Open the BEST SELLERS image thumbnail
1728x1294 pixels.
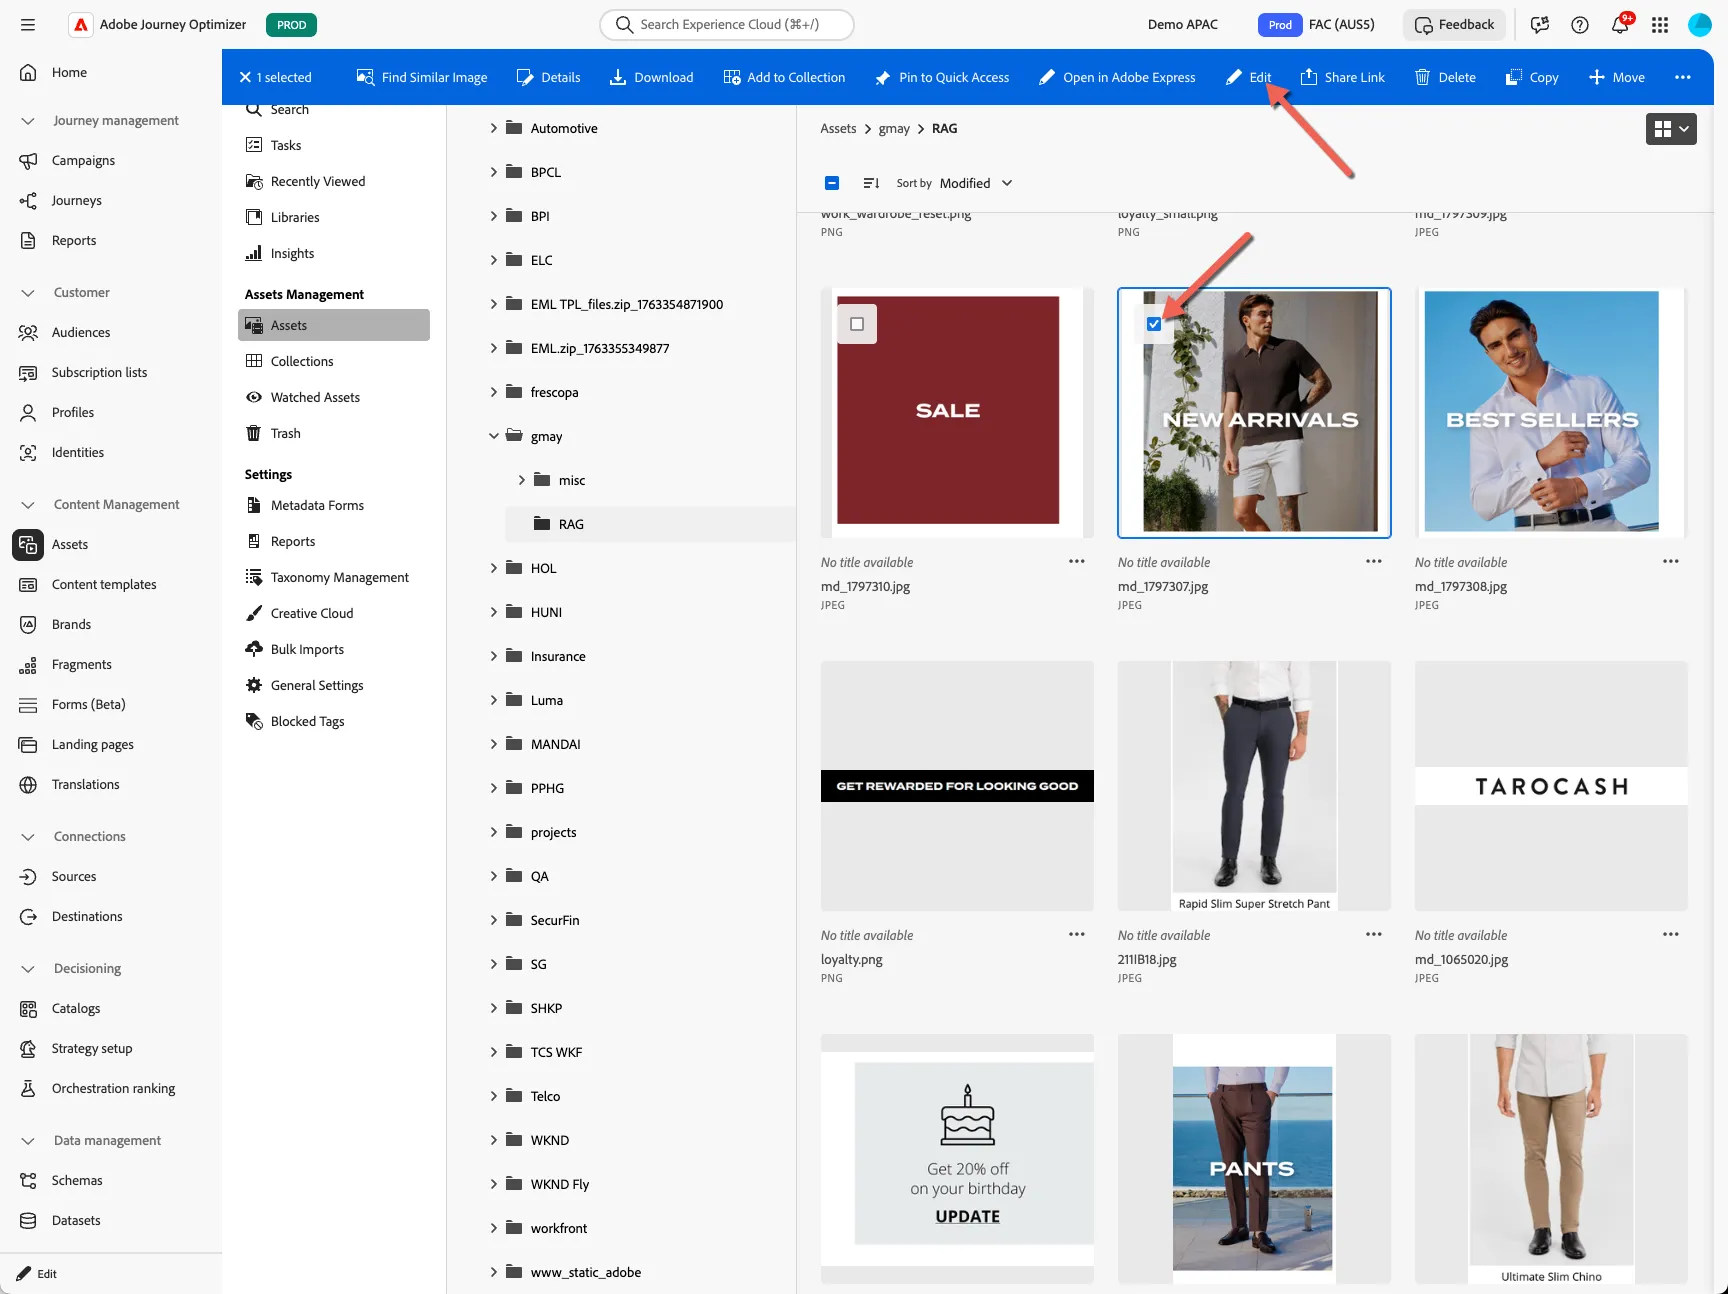1551,412
